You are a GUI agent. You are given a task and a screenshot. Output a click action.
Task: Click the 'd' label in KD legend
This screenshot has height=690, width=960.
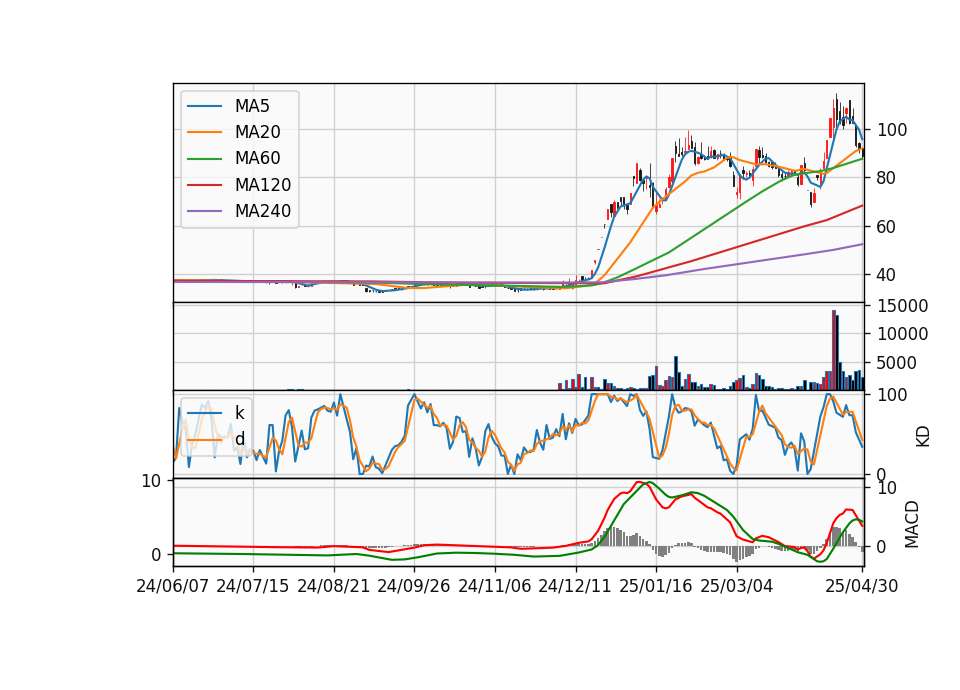click(239, 439)
